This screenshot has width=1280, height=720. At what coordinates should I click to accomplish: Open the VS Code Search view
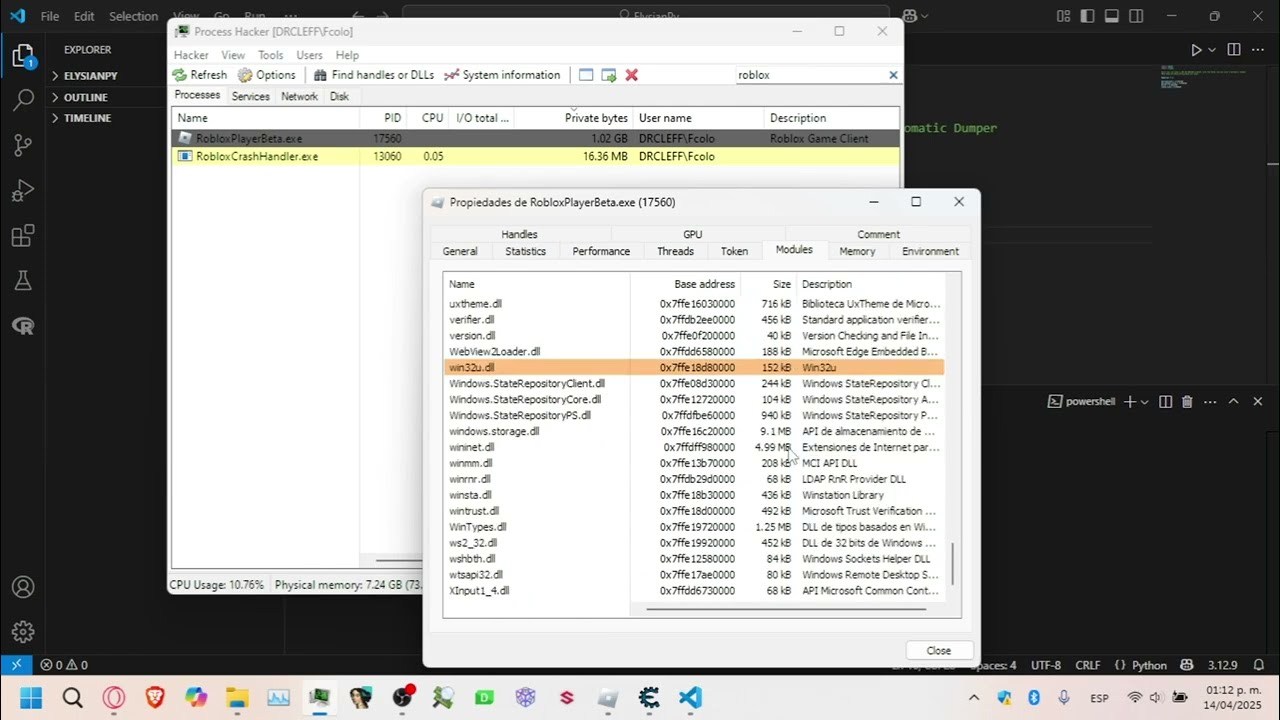23,100
